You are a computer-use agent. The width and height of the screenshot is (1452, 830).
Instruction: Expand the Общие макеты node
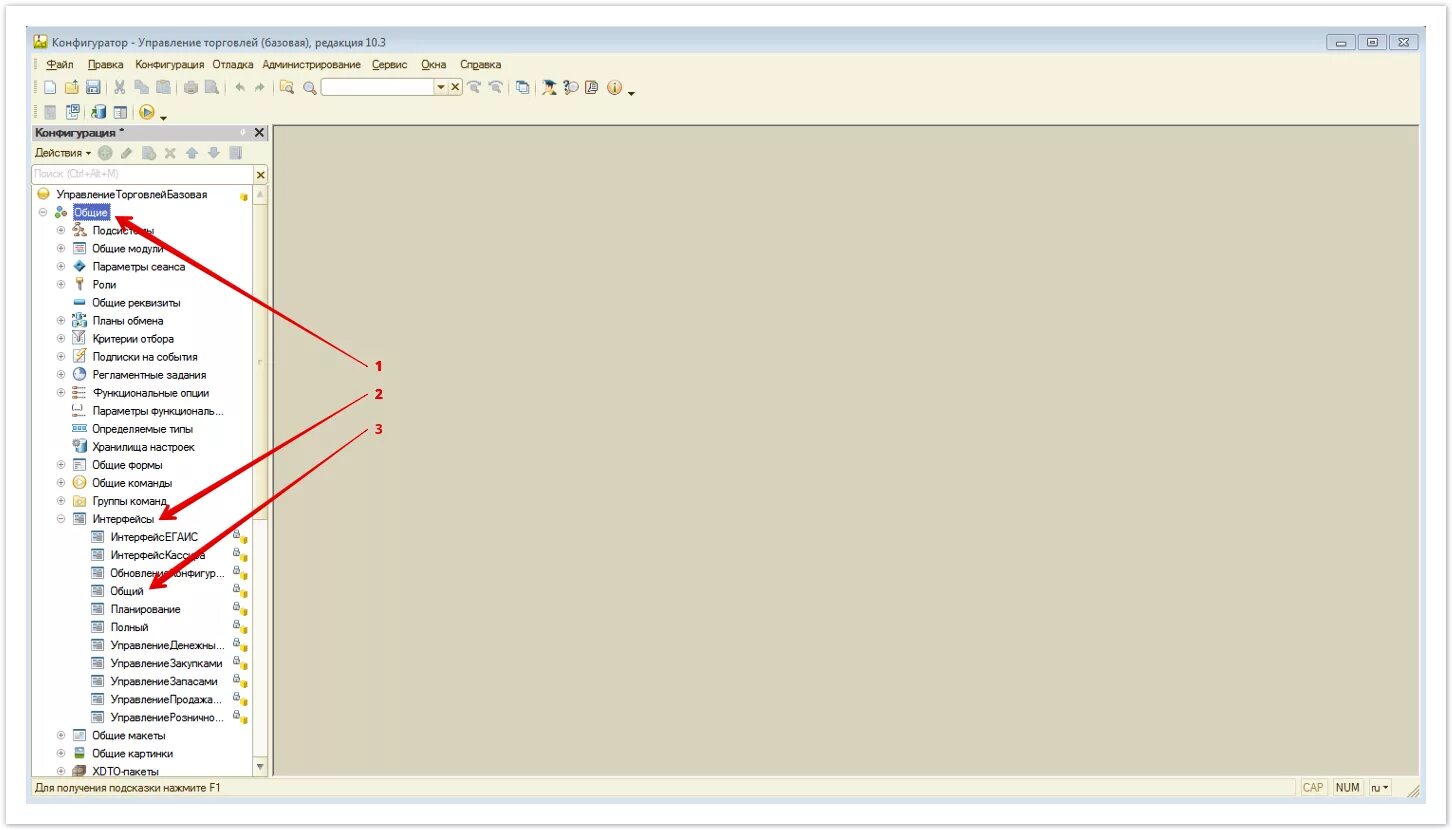click(x=61, y=735)
